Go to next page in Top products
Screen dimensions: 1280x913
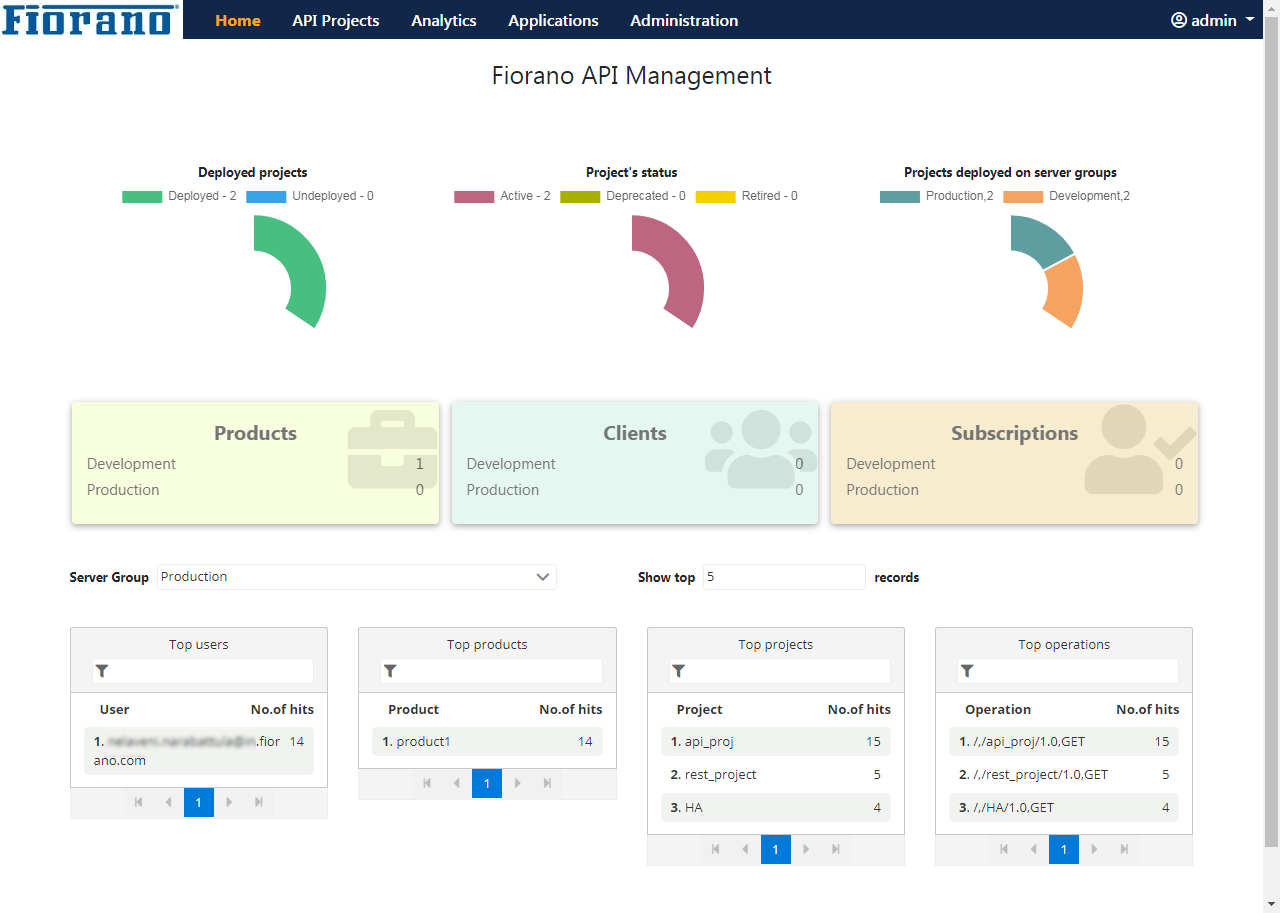517,783
